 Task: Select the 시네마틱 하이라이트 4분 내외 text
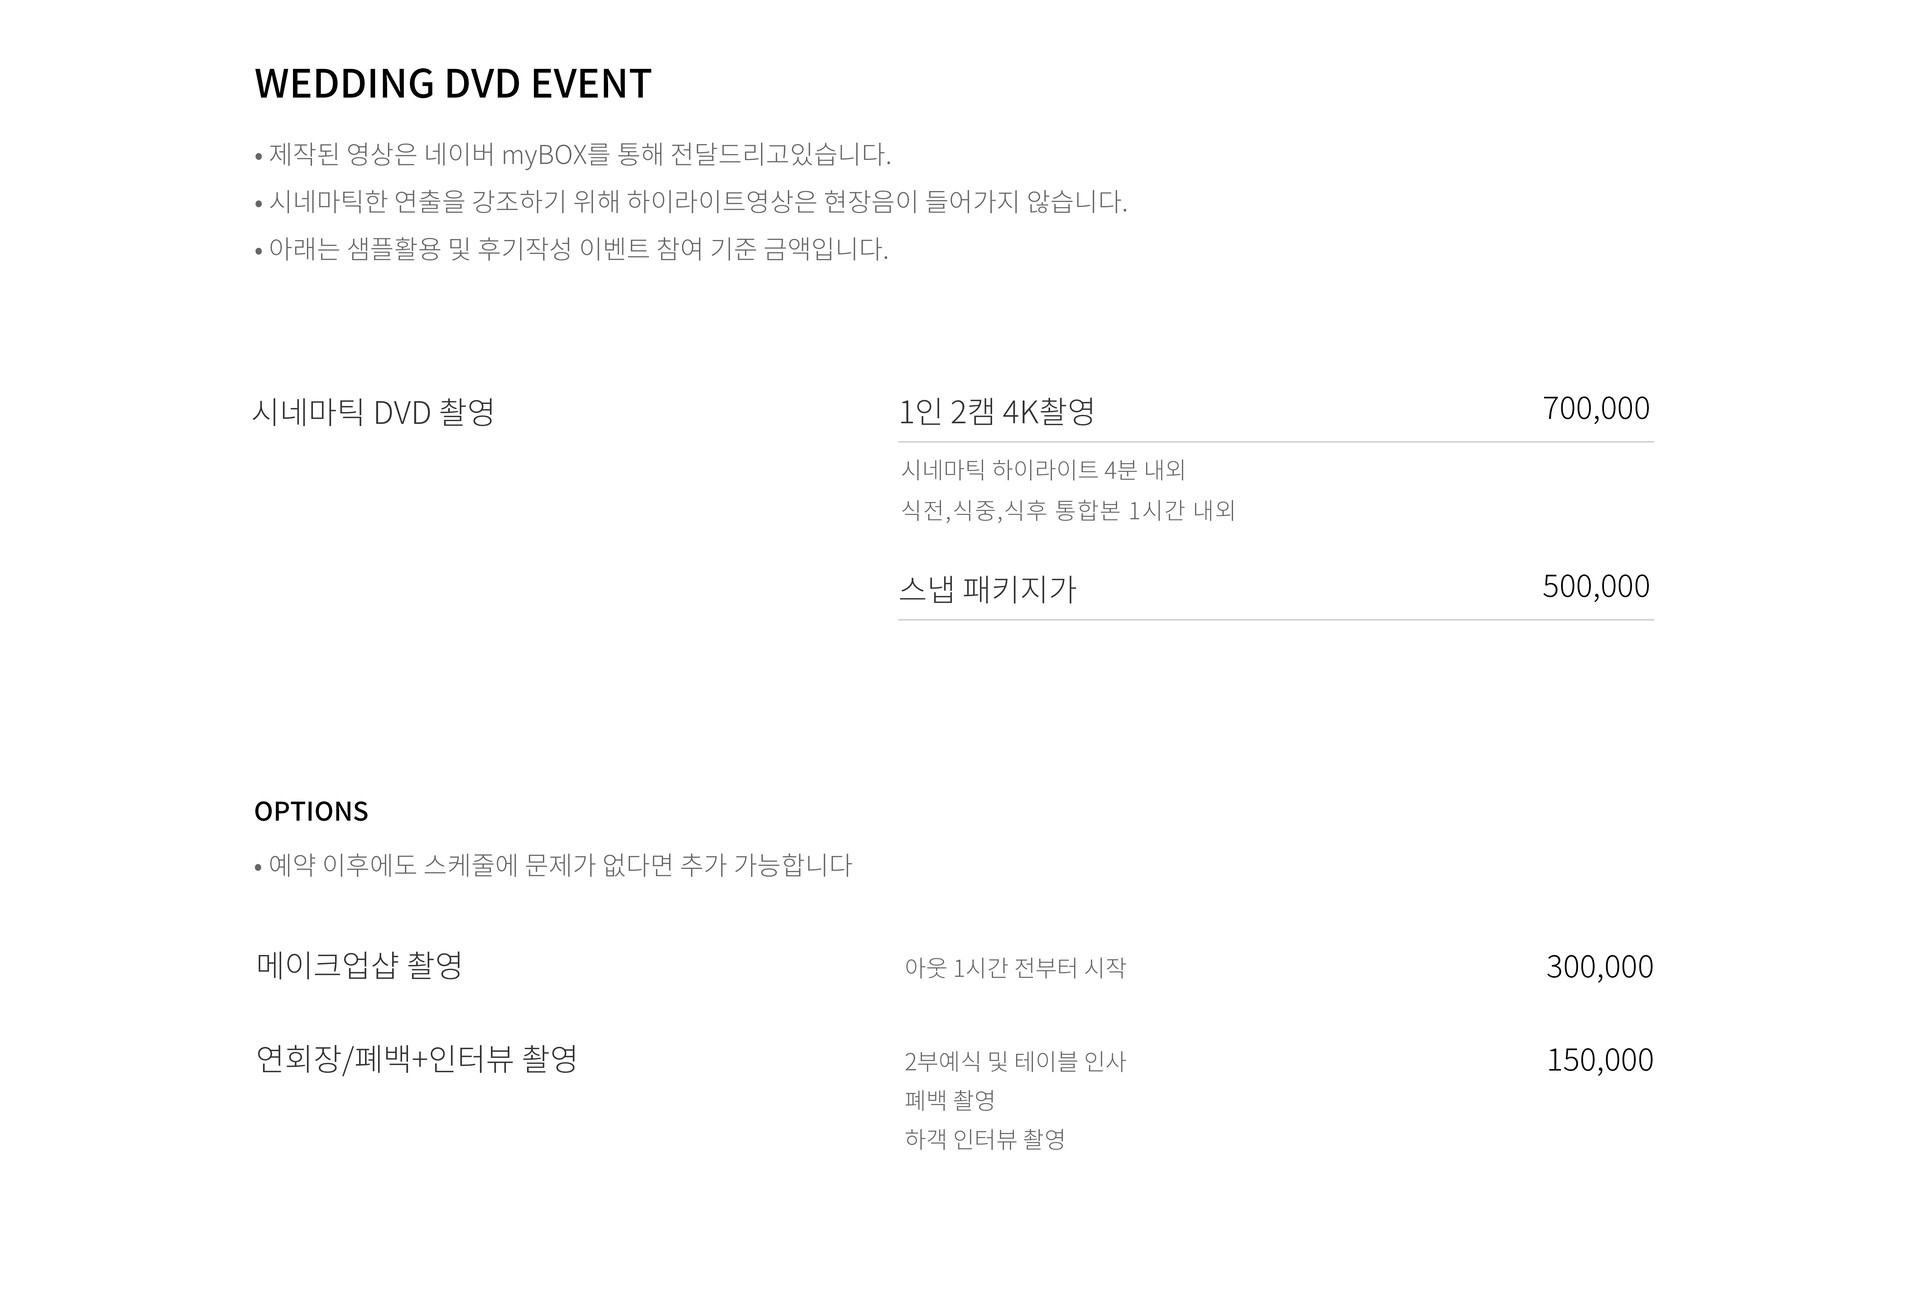[1042, 469]
